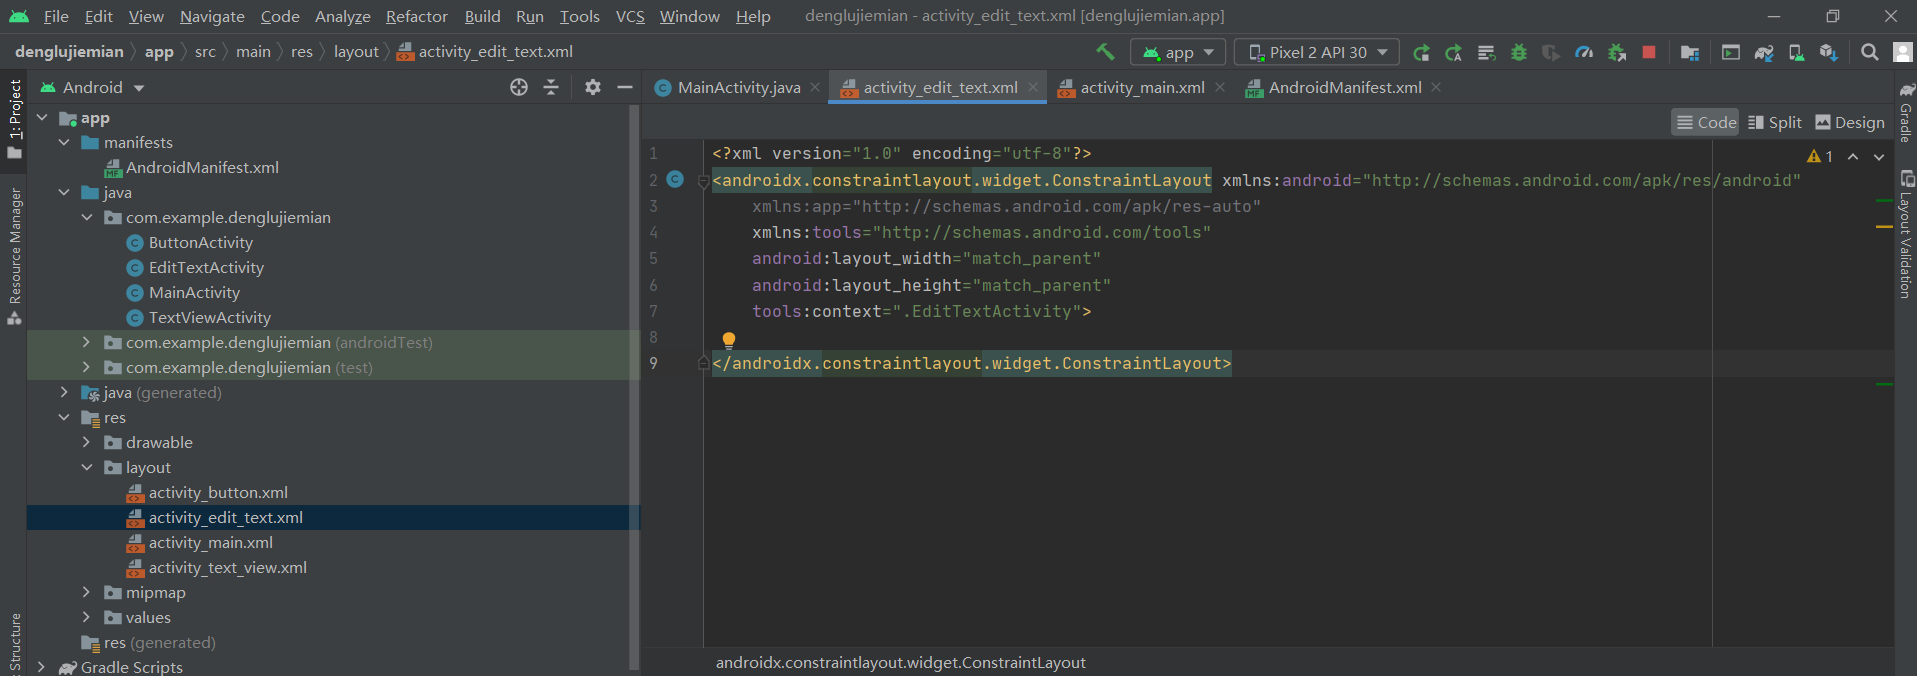Click the Run with Coverage icon
Viewport: 1917px width, 676px height.
1550,52
